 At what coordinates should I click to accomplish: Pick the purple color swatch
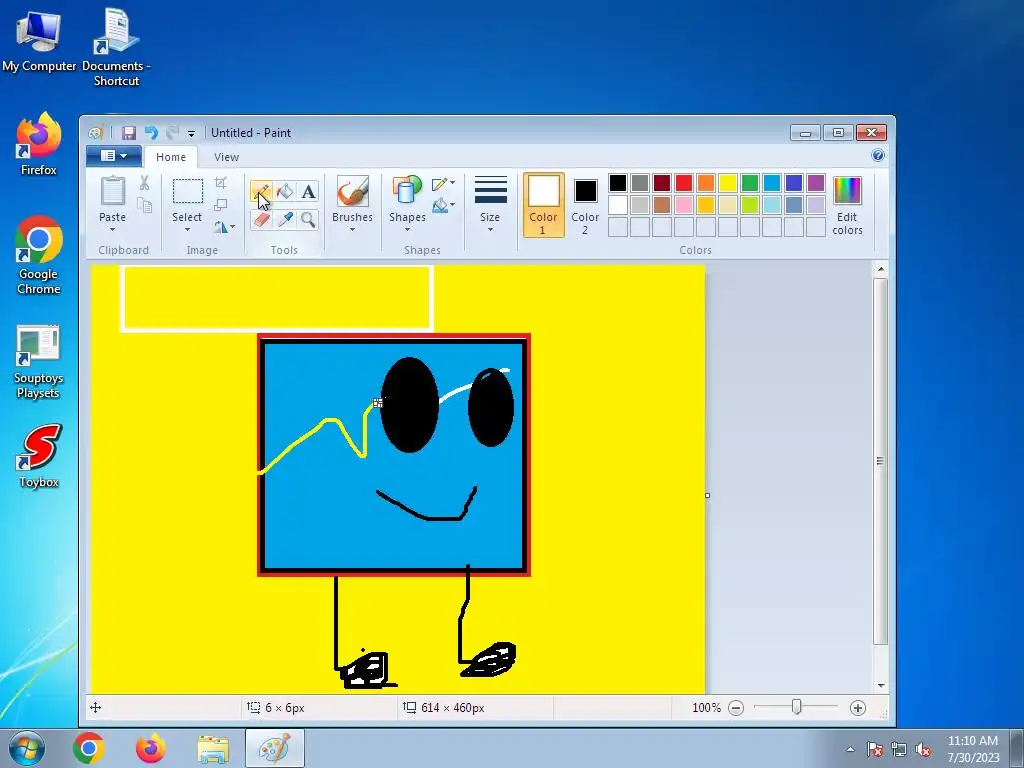(816, 183)
